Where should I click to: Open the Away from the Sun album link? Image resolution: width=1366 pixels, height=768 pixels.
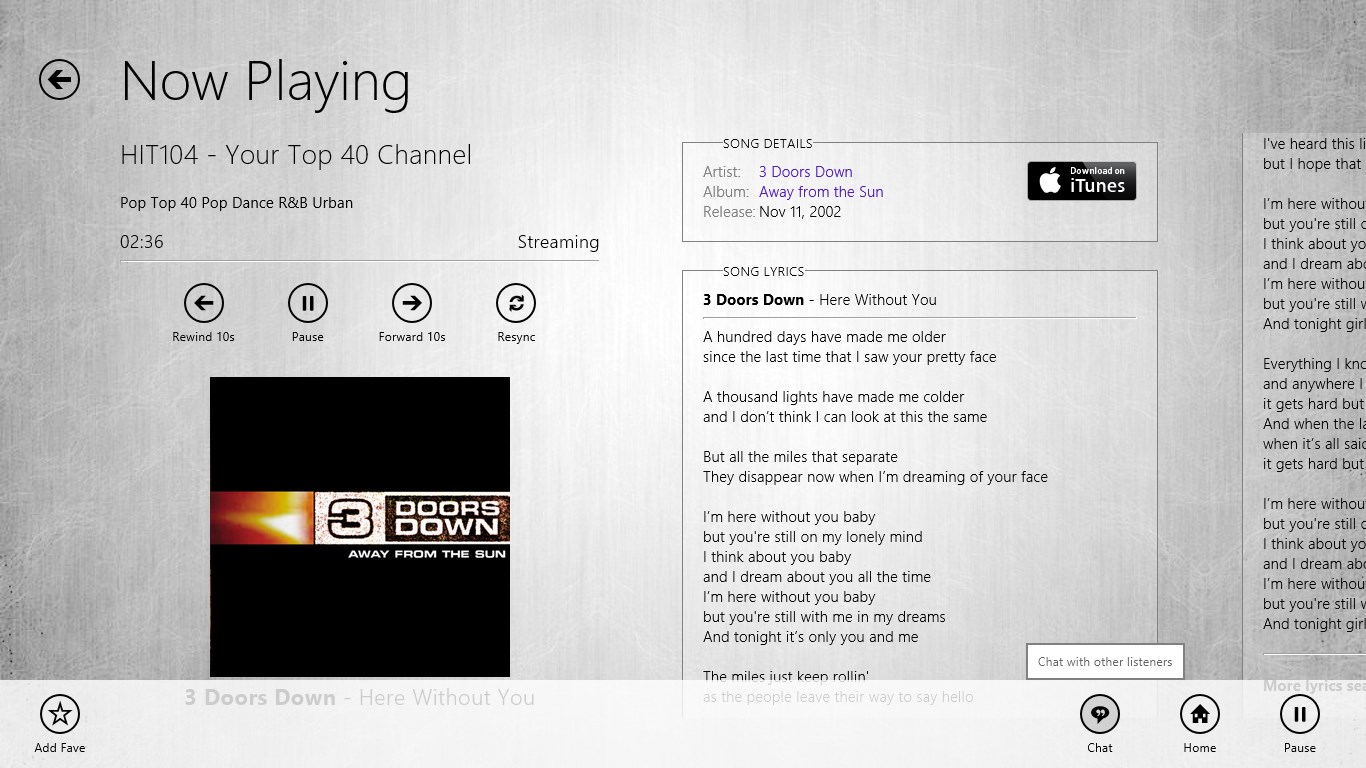(821, 192)
